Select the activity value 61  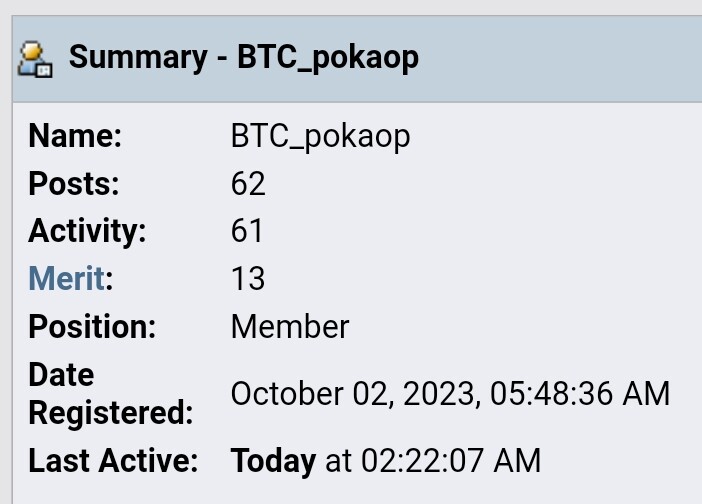click(247, 231)
